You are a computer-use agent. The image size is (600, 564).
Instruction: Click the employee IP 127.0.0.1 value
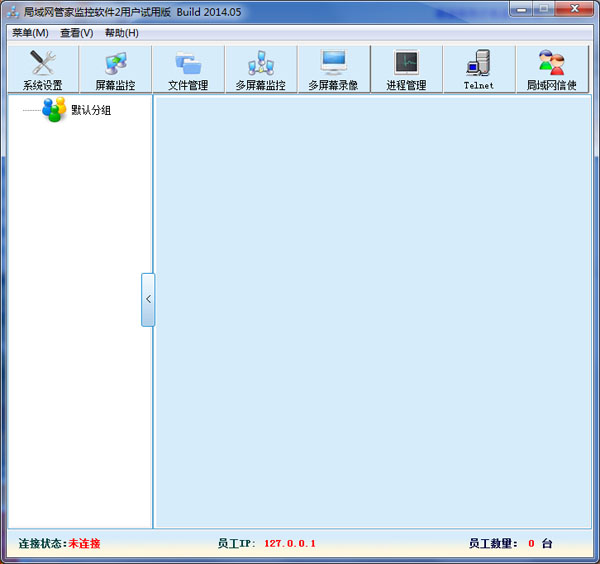(x=290, y=544)
